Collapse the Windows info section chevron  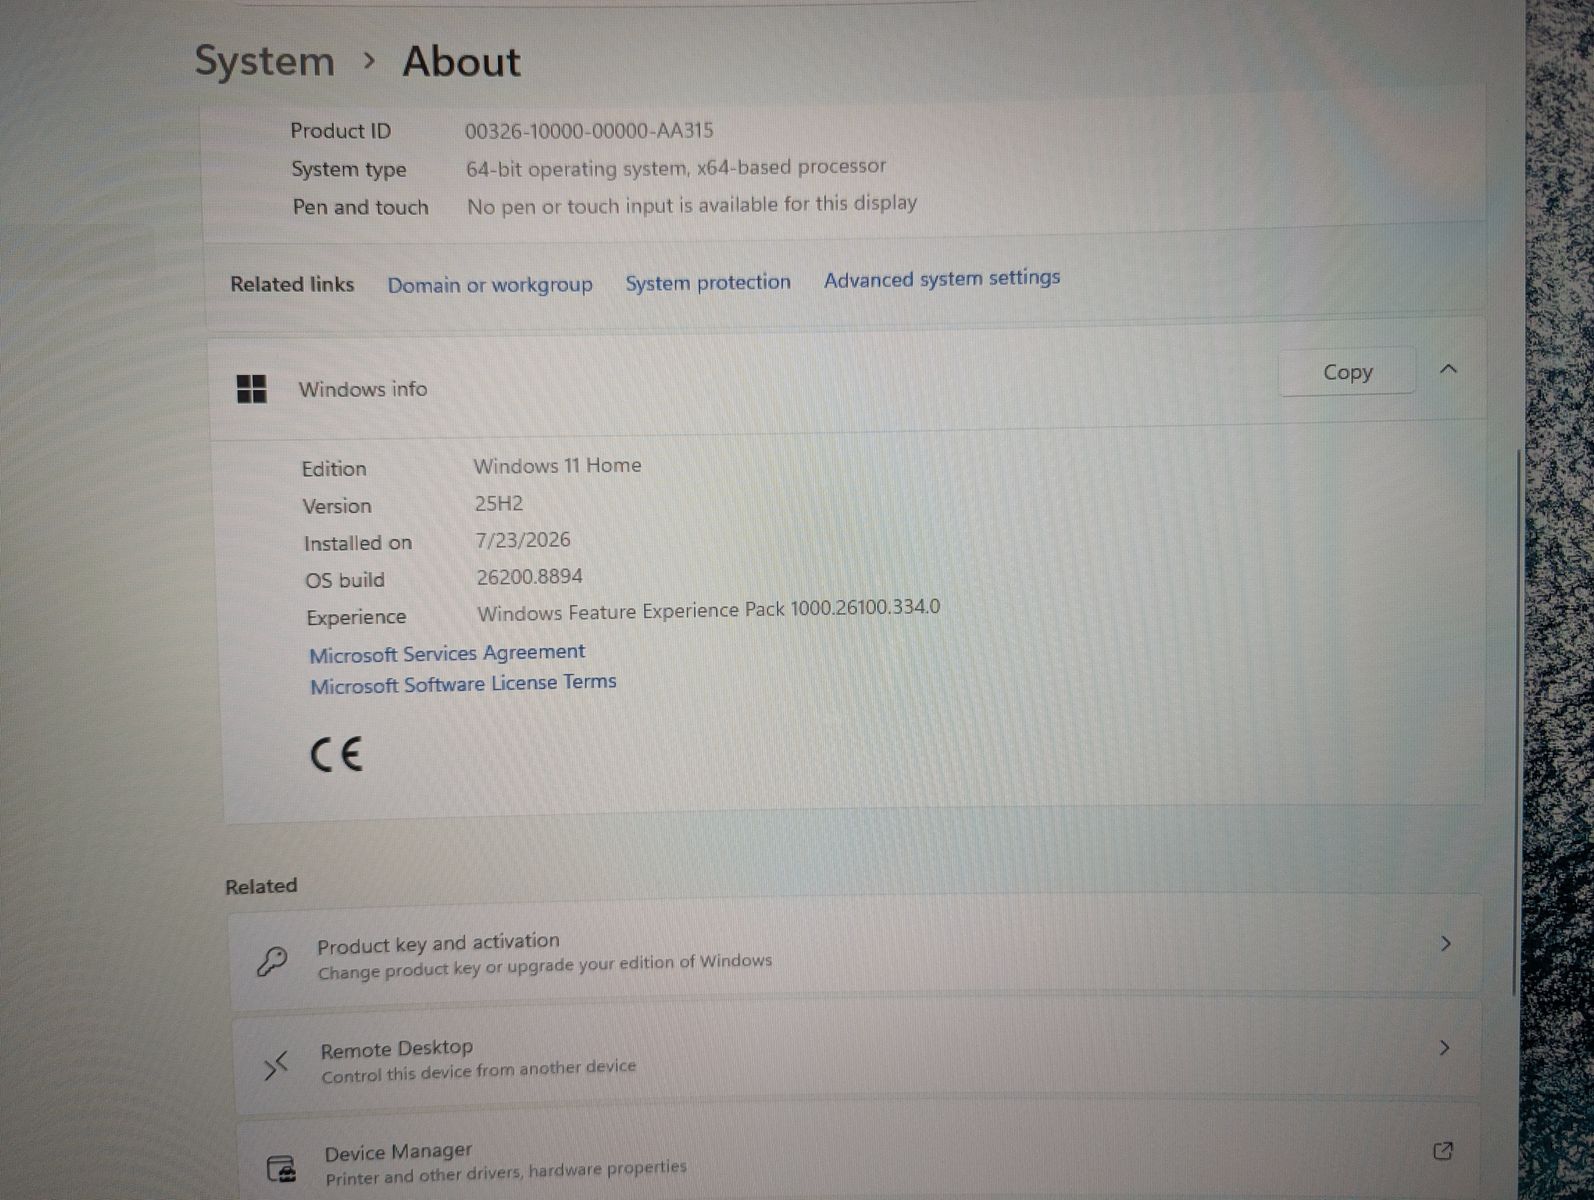[1448, 369]
